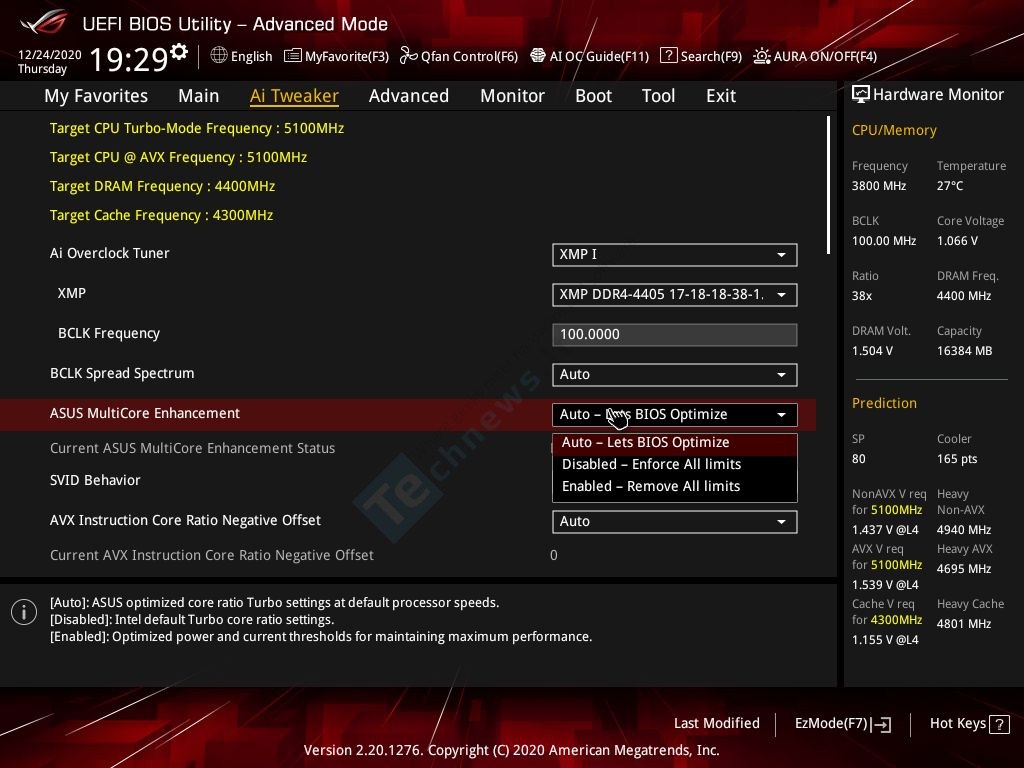Select the ASUS MultiCore Enhancement row label
Screen dimensions: 1024x768
(x=145, y=413)
